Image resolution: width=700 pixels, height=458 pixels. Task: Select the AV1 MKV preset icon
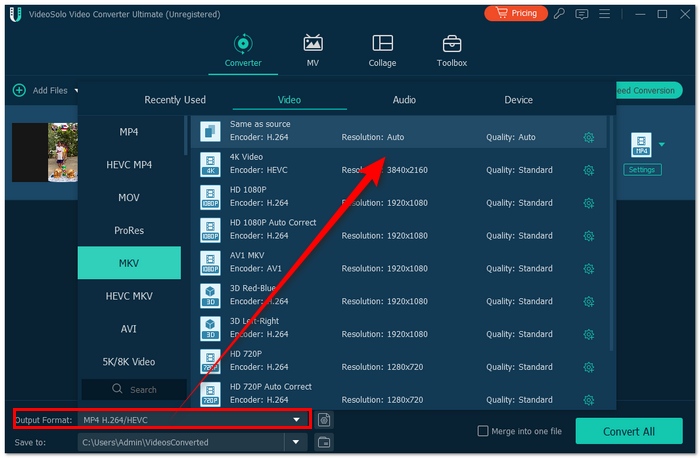[x=210, y=262]
